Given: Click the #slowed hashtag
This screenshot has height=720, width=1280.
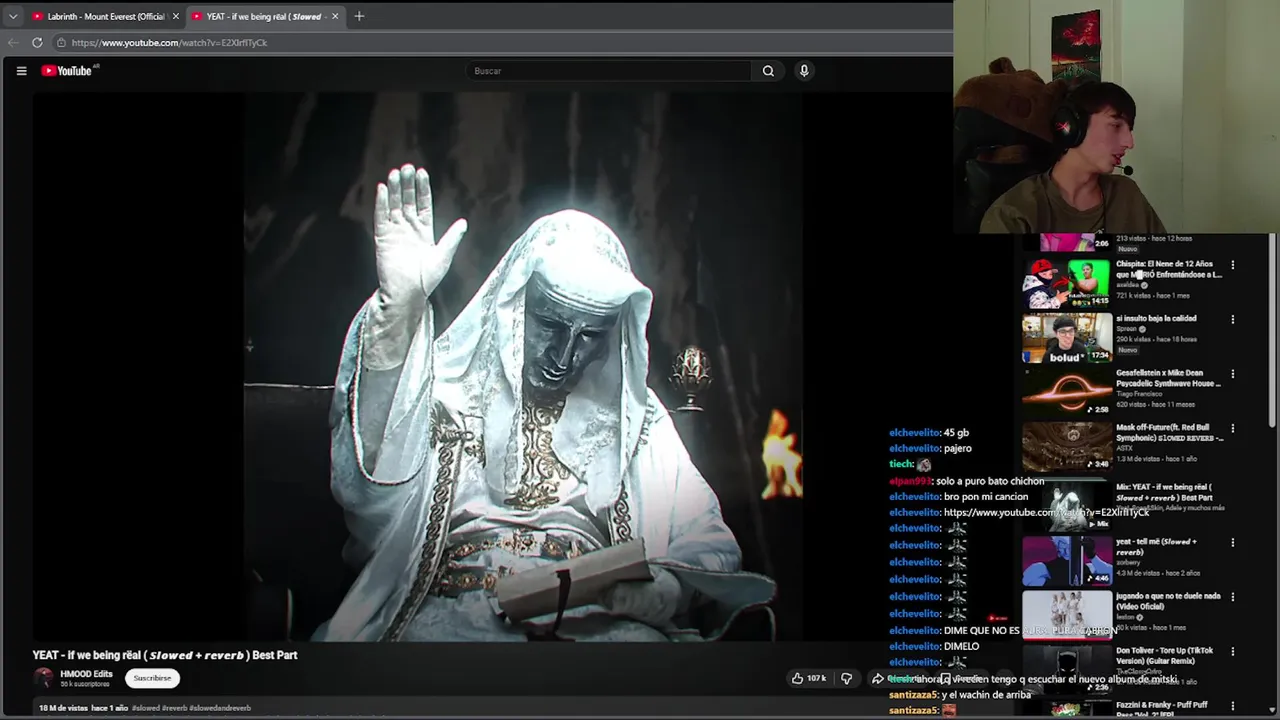Looking at the screenshot, I should pos(145,708).
